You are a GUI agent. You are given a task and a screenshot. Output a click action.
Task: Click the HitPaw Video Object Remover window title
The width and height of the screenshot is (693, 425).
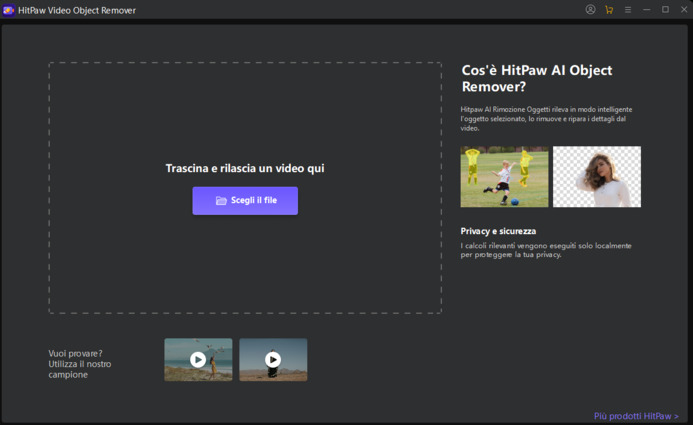pyautogui.click(x=77, y=10)
